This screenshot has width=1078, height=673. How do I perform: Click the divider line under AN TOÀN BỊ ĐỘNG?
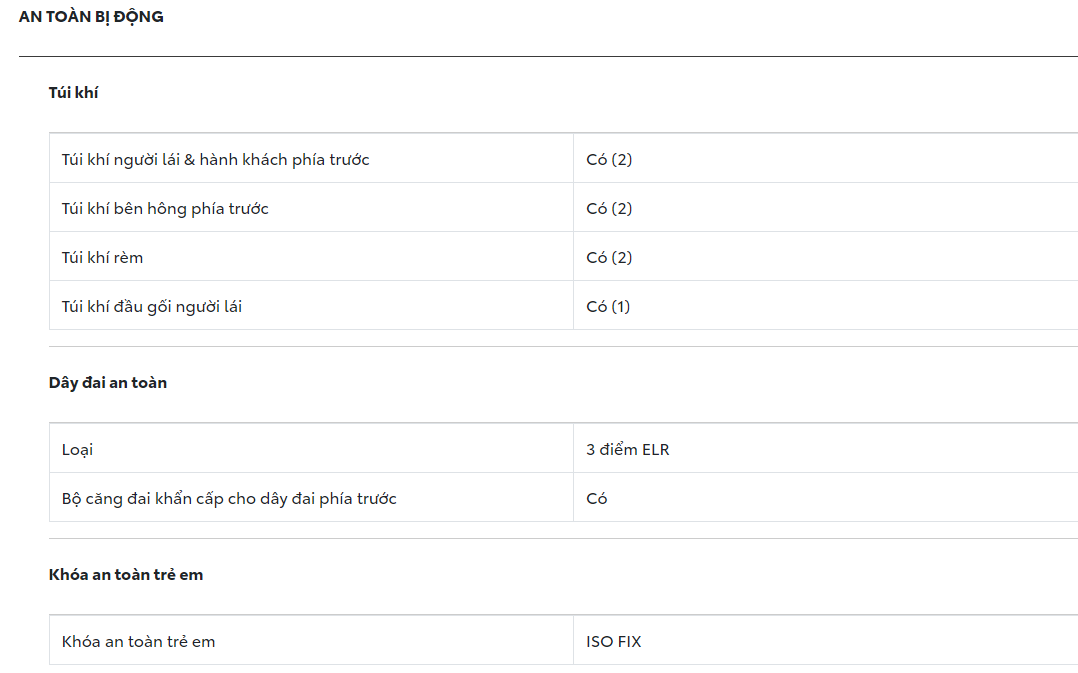(x=548, y=56)
